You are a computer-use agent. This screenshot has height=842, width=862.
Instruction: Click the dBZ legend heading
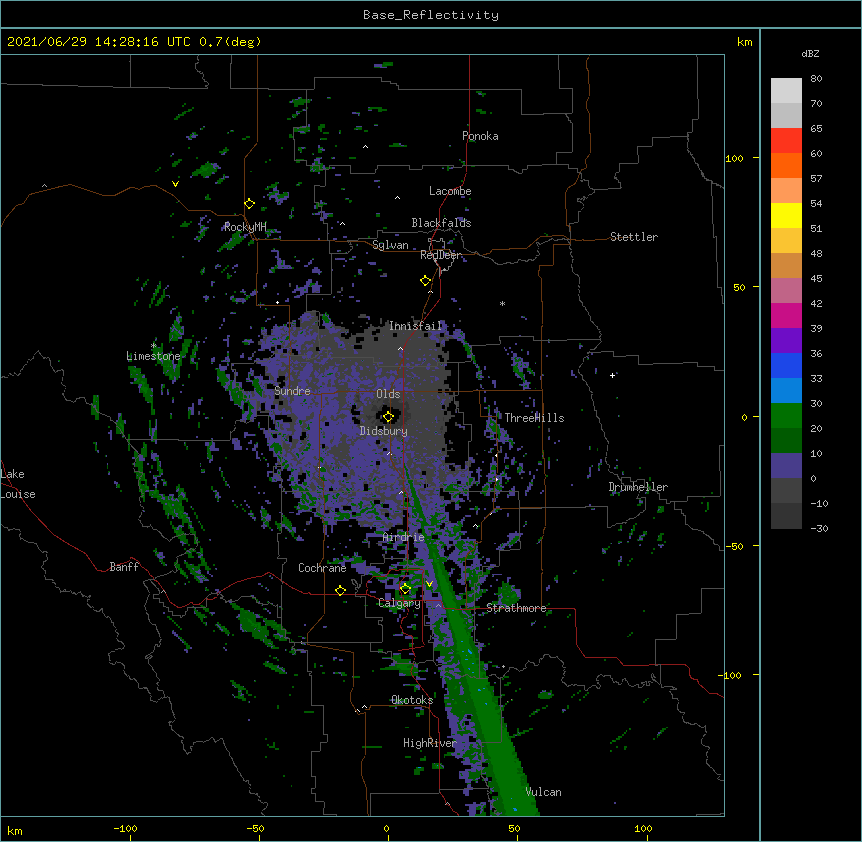810,54
